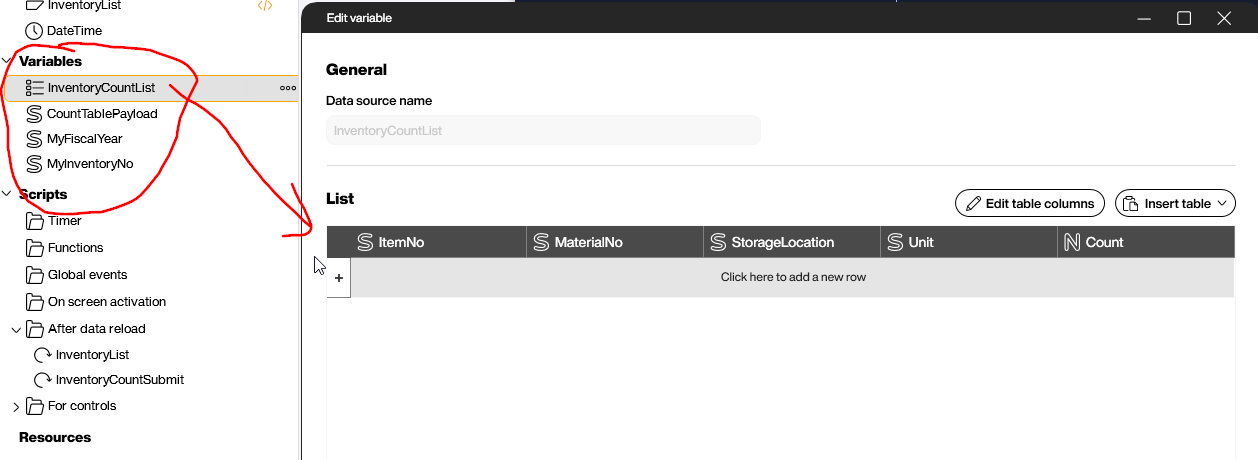Viewport: 1258px width, 460px height.
Task: Click Edit table columns button
Action: pos(1030,203)
